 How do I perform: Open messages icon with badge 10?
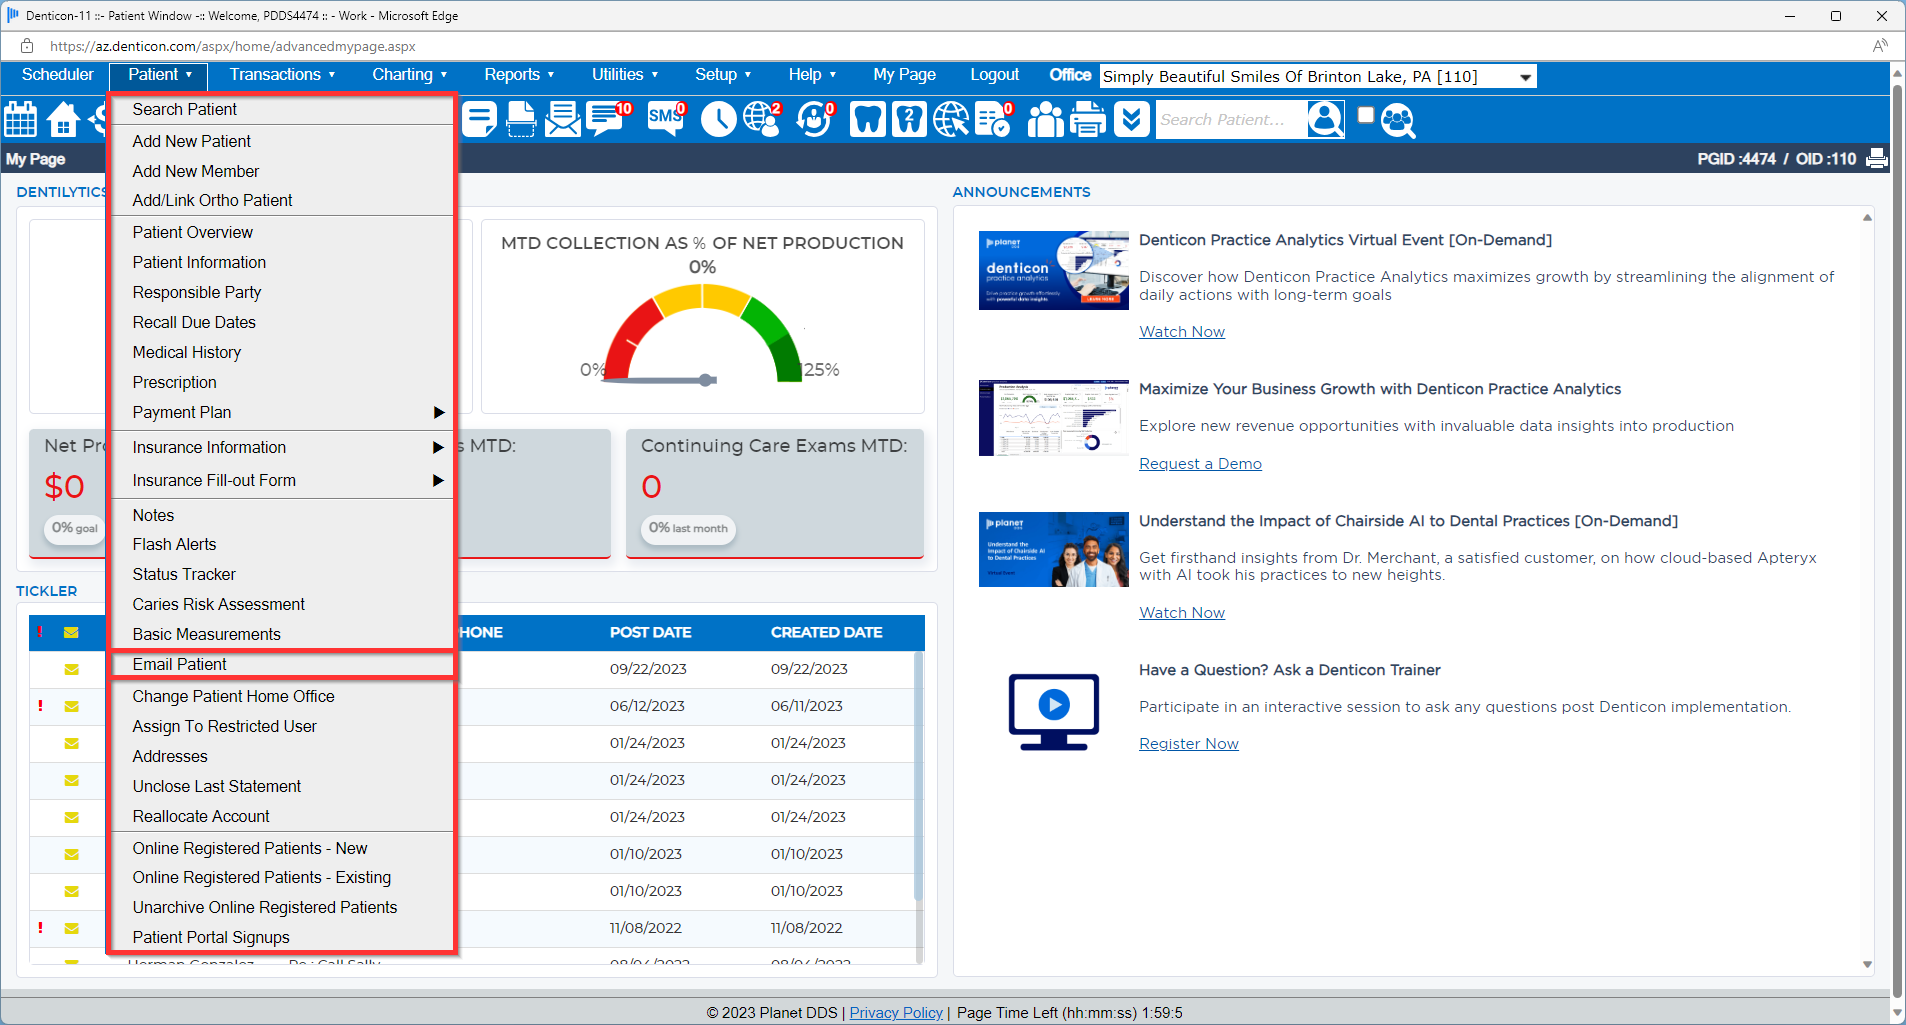tap(608, 119)
